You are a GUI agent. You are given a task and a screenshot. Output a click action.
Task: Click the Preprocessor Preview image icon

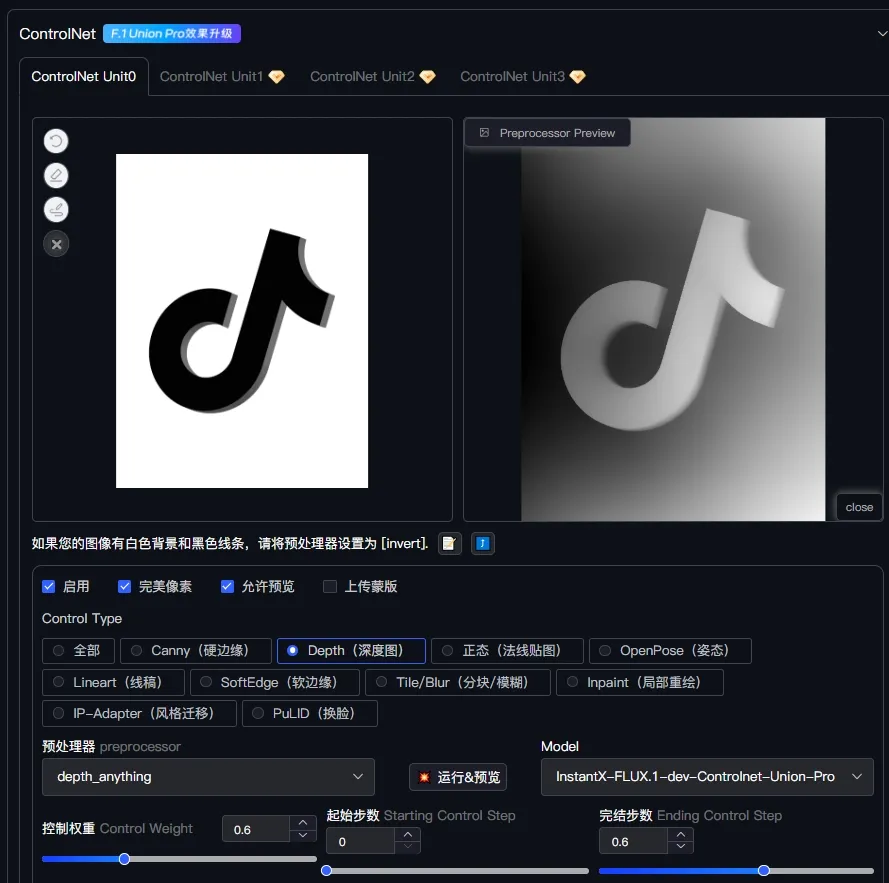(x=484, y=133)
